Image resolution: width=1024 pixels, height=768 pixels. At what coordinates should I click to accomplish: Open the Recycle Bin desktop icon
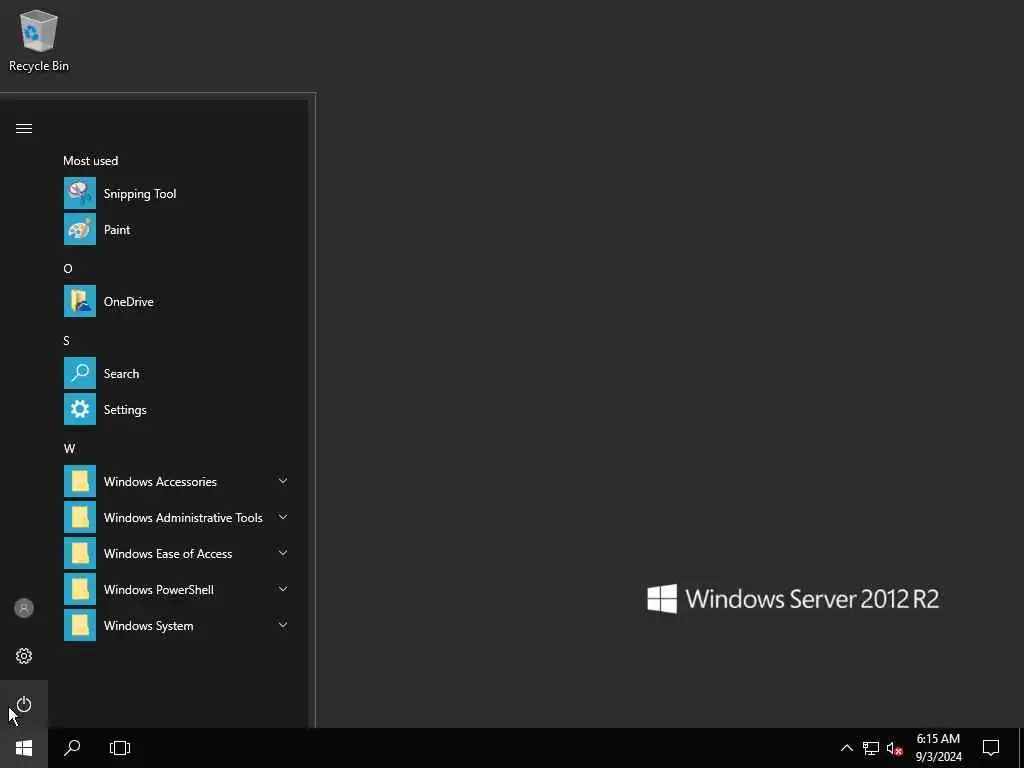[x=39, y=40]
